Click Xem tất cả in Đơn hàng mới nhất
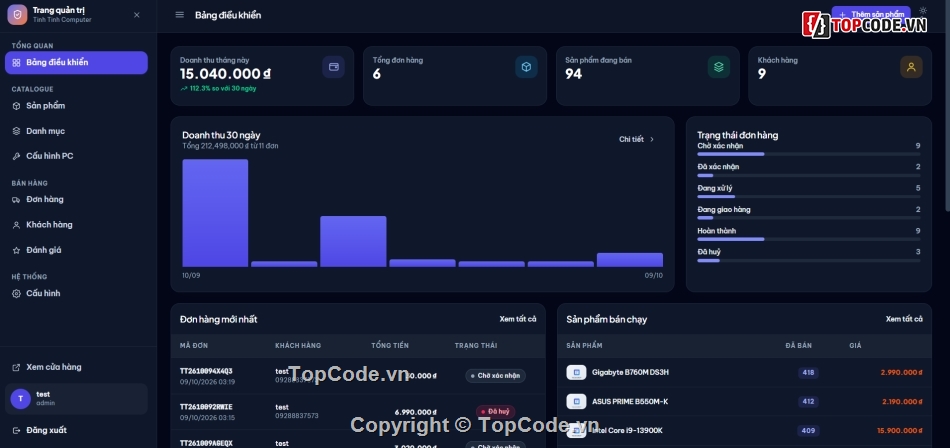Viewport: 950px width, 448px height. [x=517, y=319]
